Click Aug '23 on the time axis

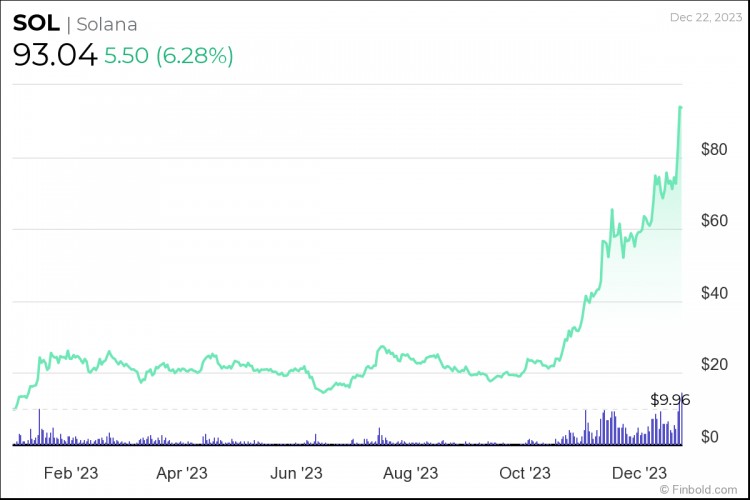(411, 472)
